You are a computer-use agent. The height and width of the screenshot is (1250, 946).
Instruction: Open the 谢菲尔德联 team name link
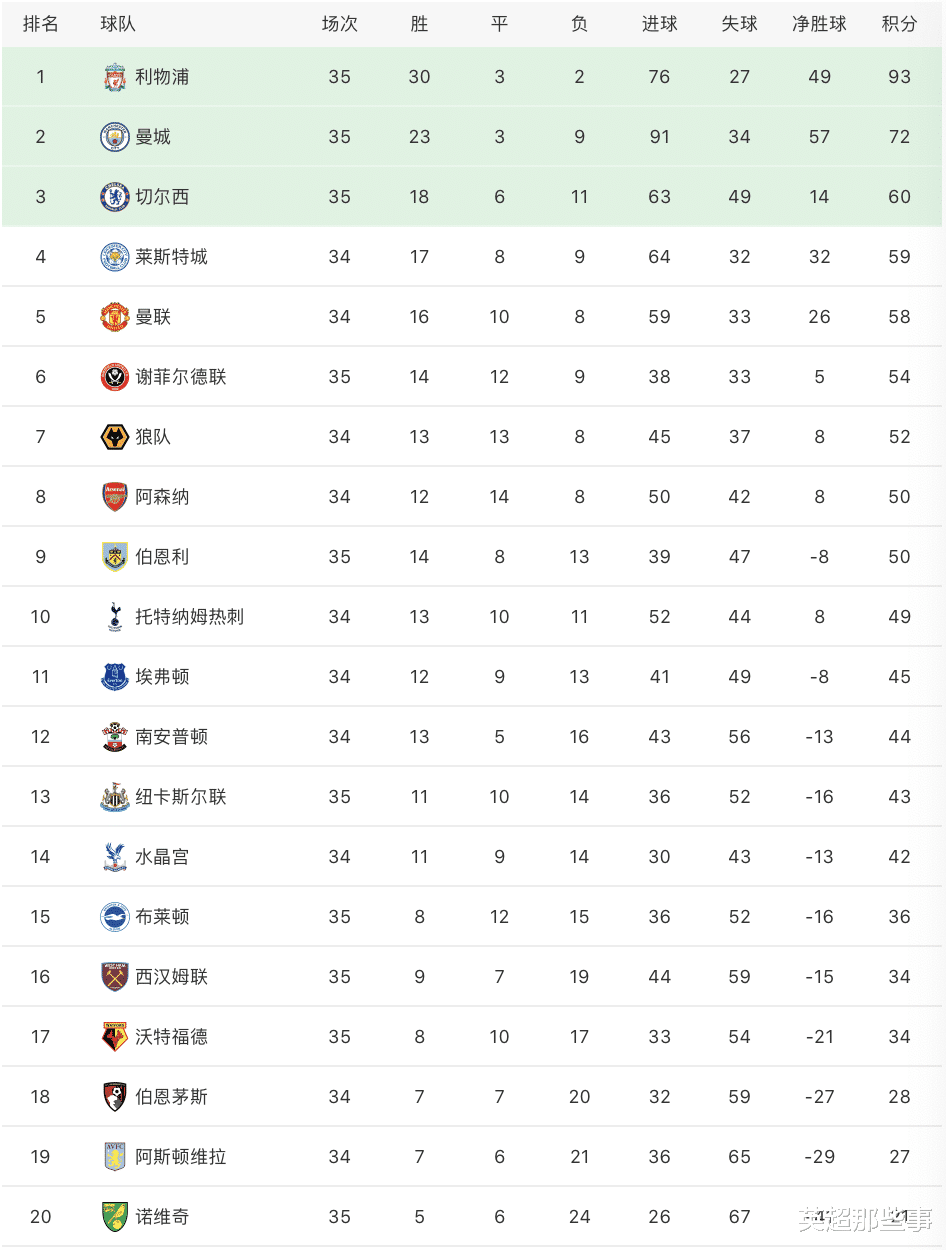pos(181,377)
